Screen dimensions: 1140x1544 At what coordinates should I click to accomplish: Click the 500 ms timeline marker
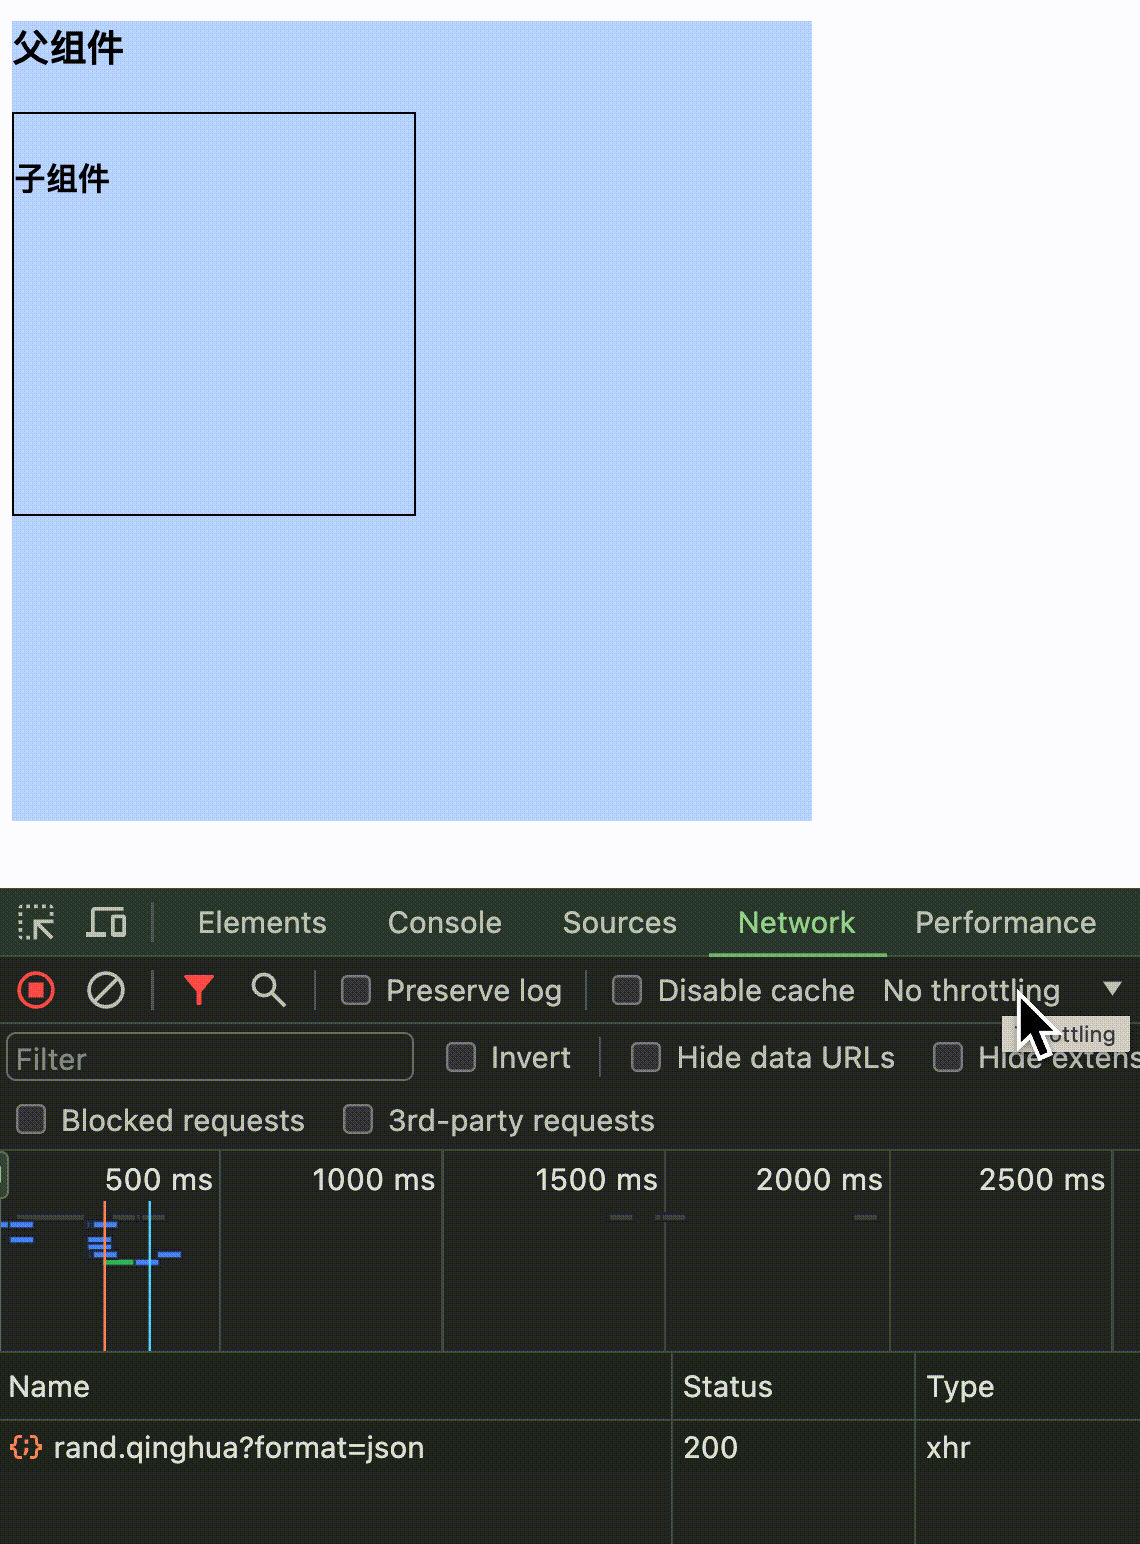coord(159,1180)
